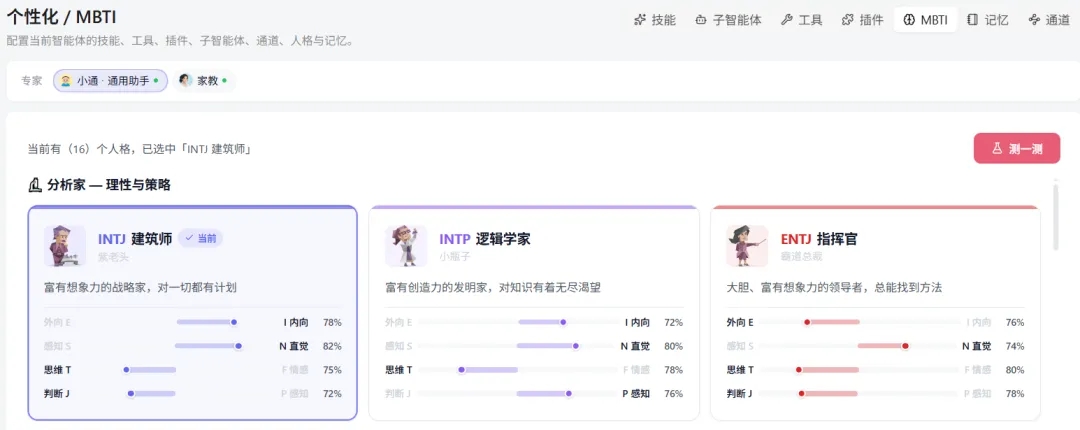Click the INTJ 82% value
Image resolution: width=1080 pixels, height=430 pixels.
pyautogui.click(x=332, y=346)
